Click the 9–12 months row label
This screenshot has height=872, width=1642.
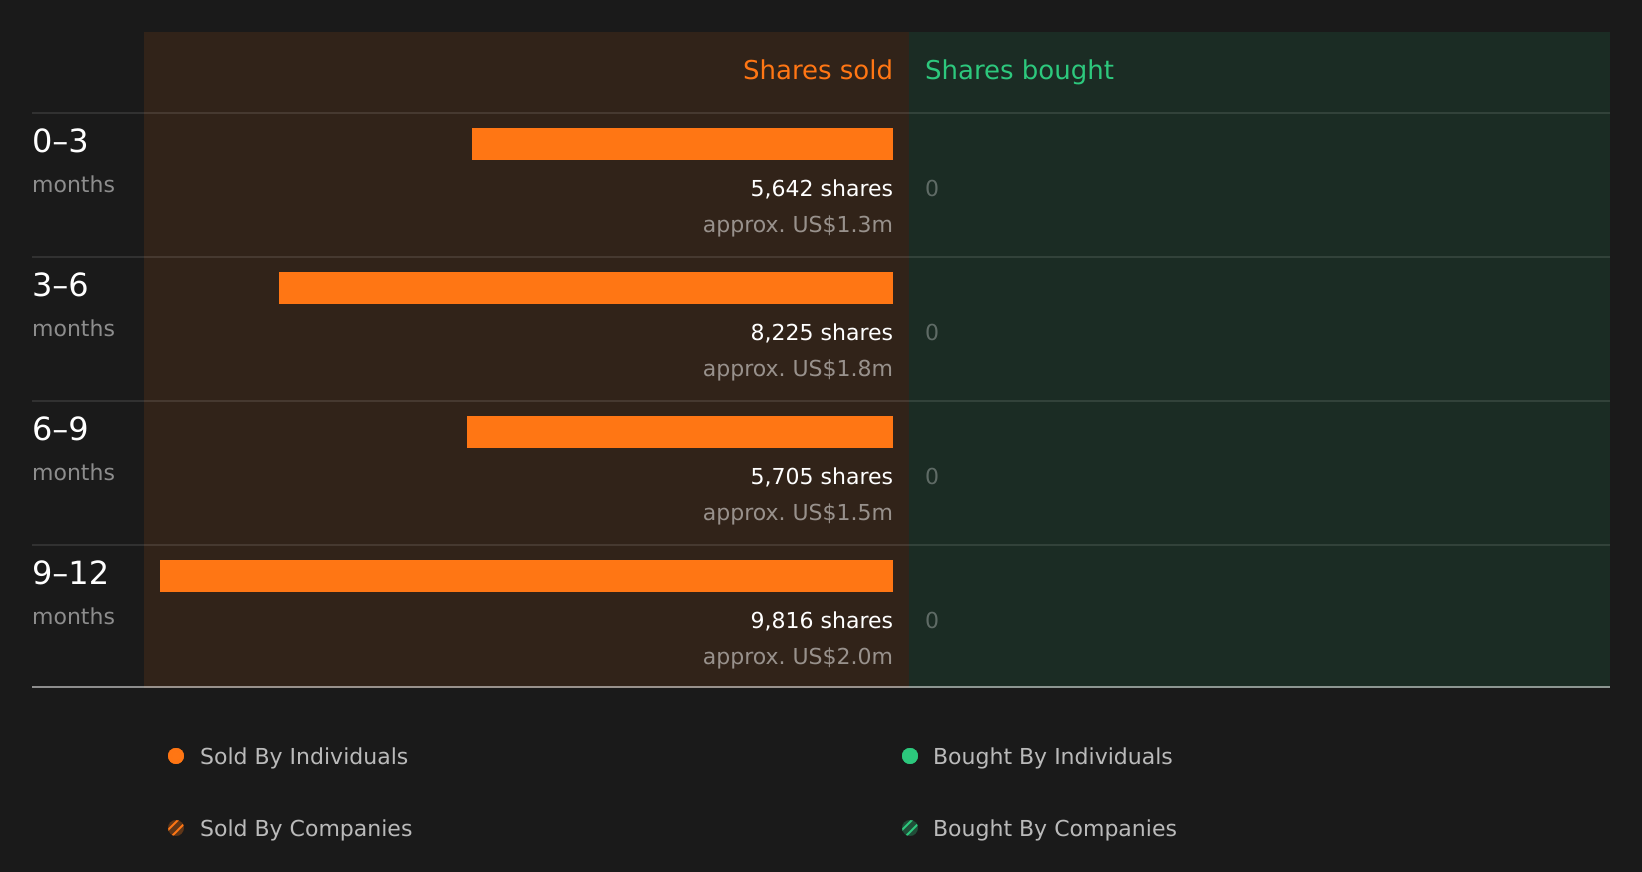pos(73,593)
